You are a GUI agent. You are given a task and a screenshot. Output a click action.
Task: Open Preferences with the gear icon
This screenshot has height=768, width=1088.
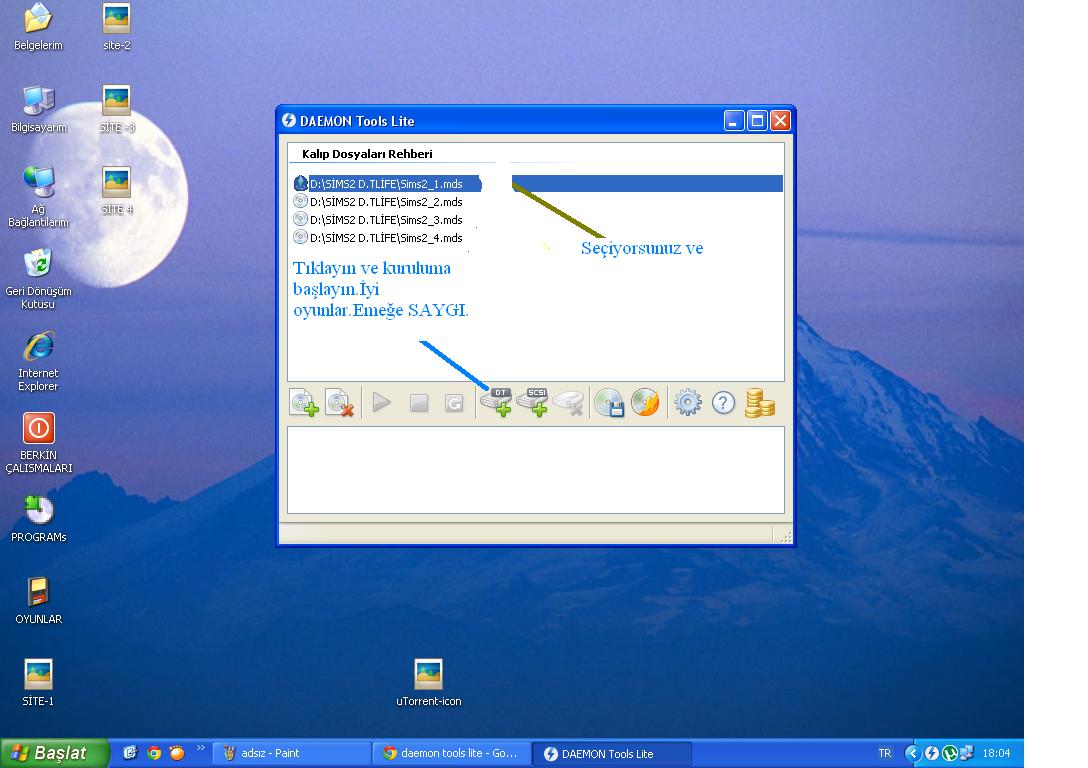[688, 402]
